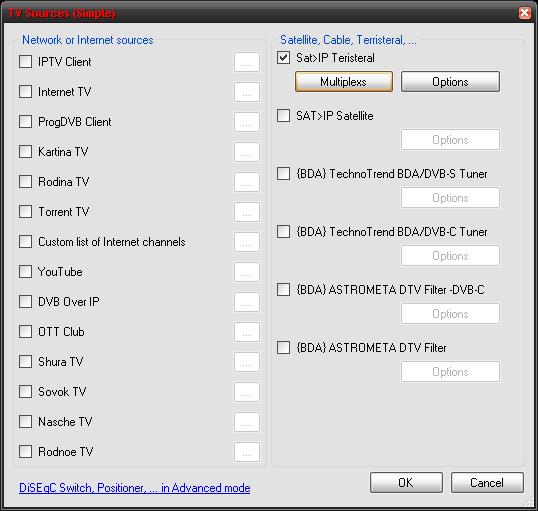This screenshot has width=538, height=511.
Task: Click the ellipsis button beside IPTV Client
Action: tap(247, 62)
